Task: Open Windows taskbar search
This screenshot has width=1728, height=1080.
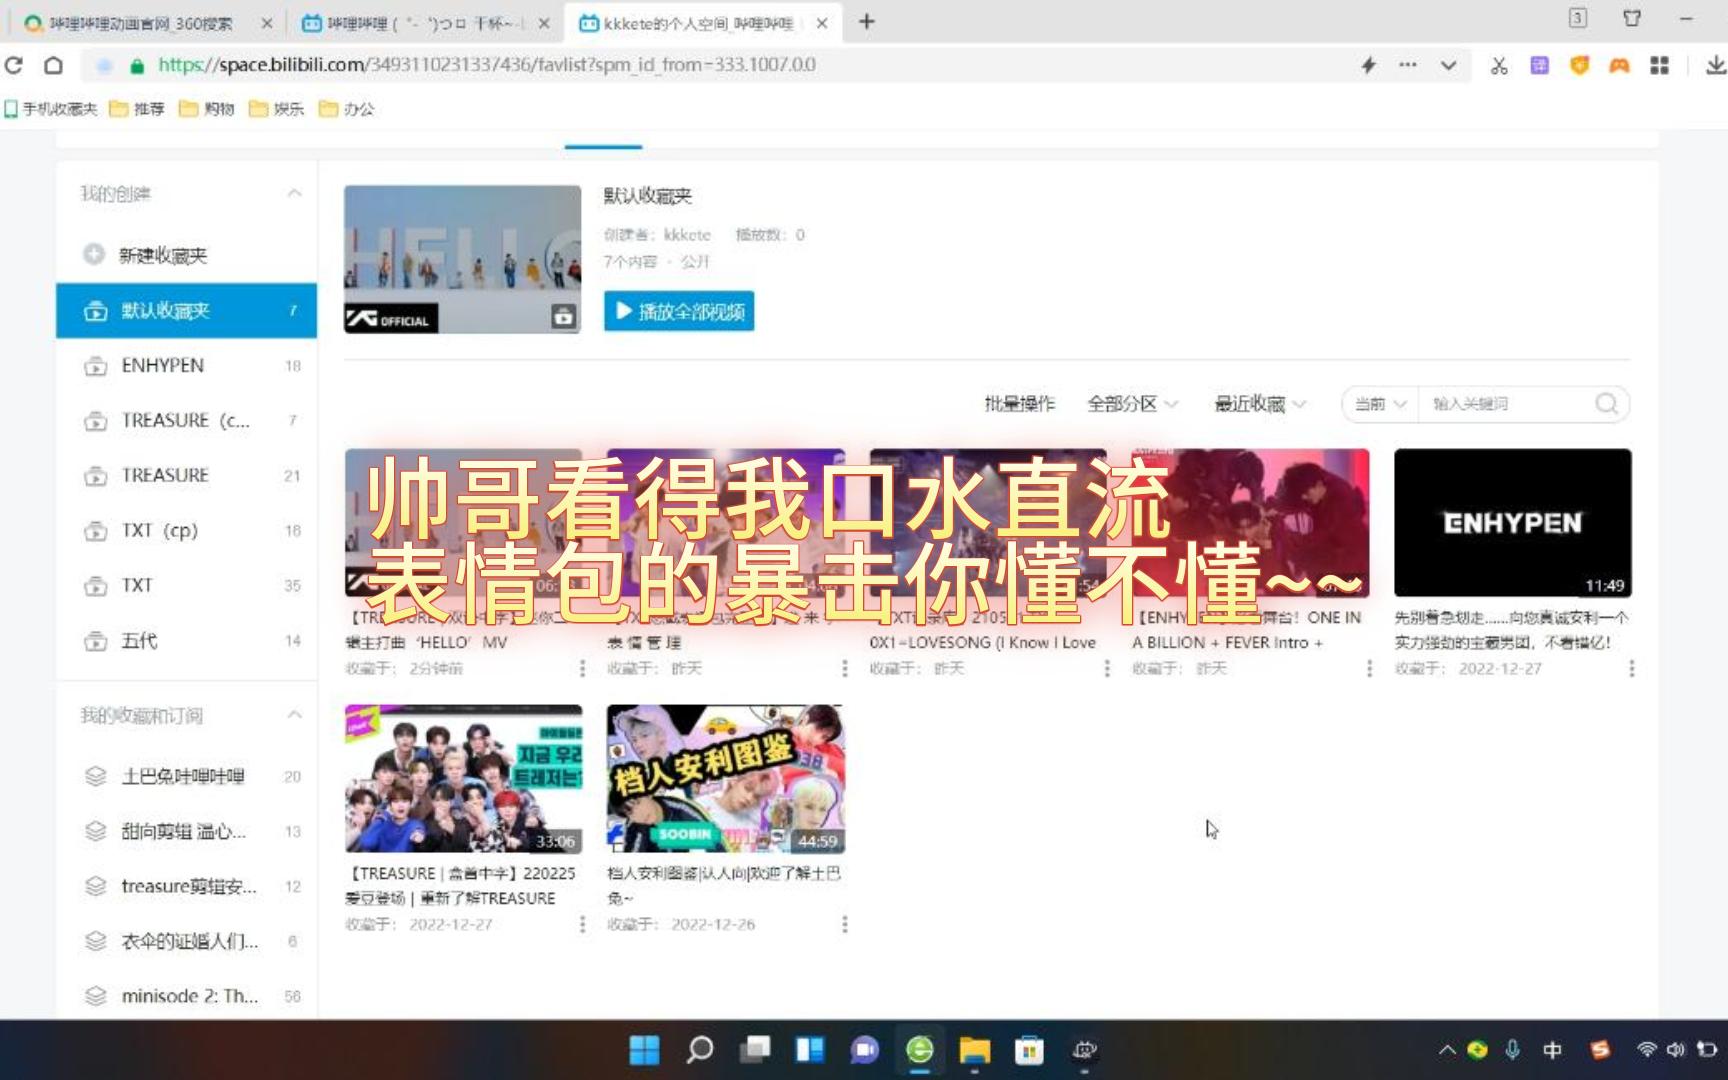Action: tap(700, 1050)
